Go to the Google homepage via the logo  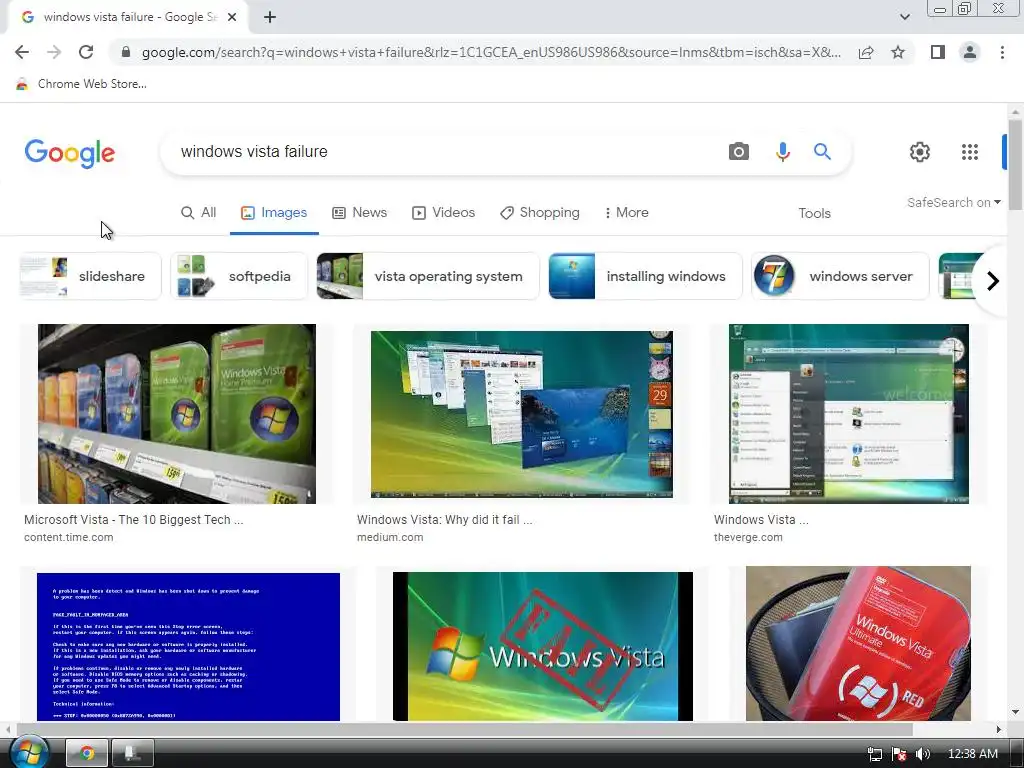(70, 153)
